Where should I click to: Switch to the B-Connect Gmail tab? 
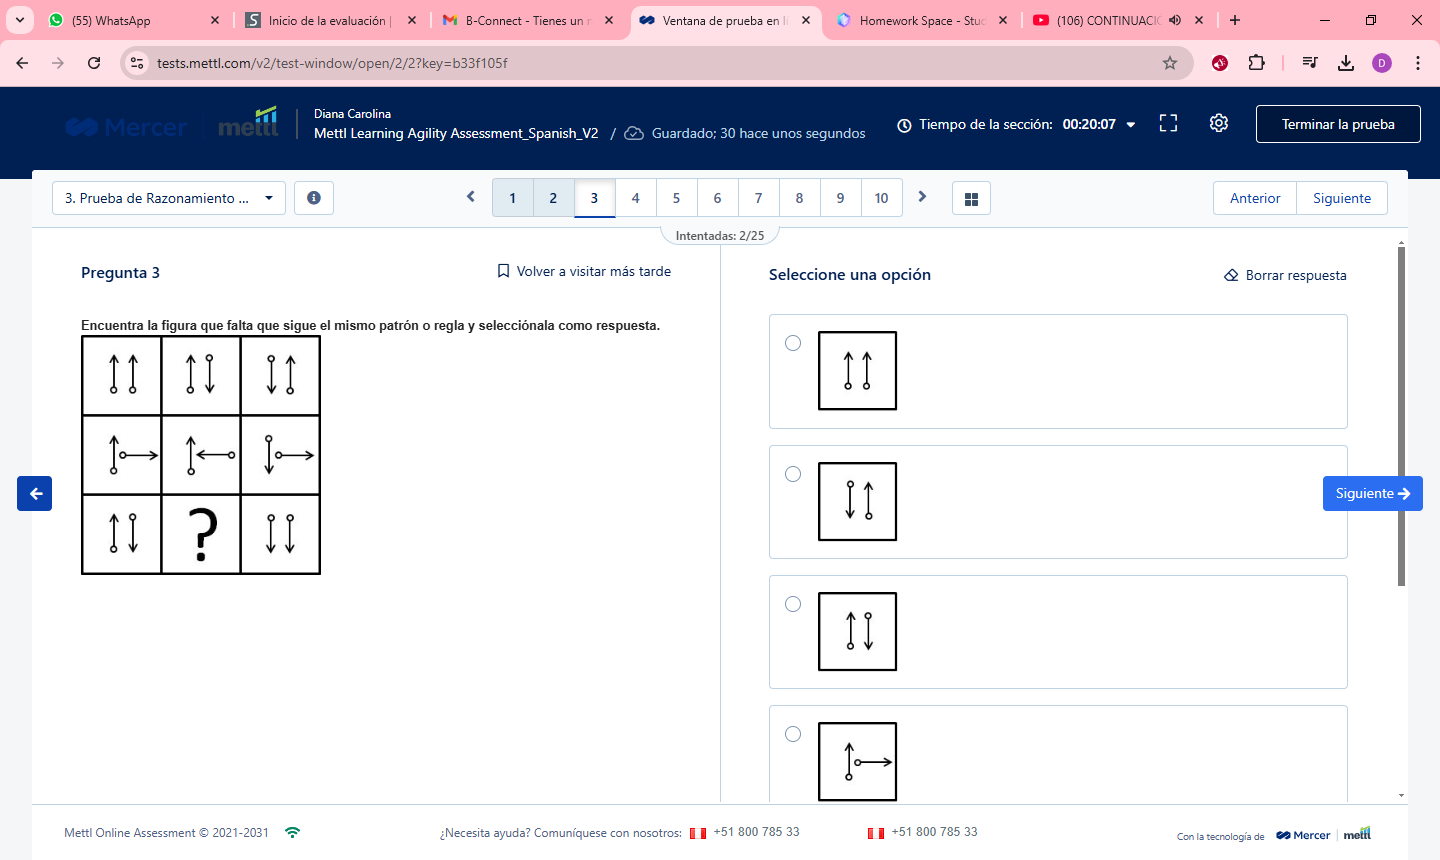point(527,20)
